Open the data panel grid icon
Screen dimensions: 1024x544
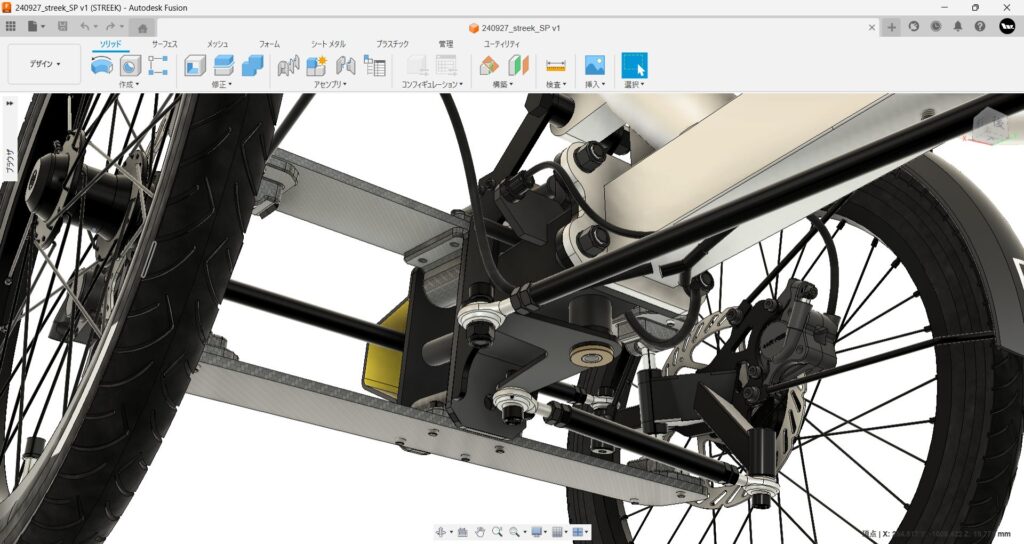coord(10,27)
